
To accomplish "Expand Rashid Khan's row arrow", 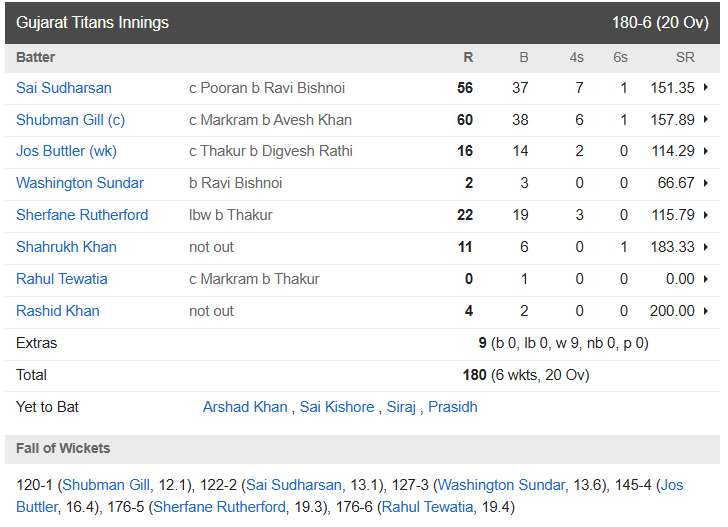I will point(706,311).
